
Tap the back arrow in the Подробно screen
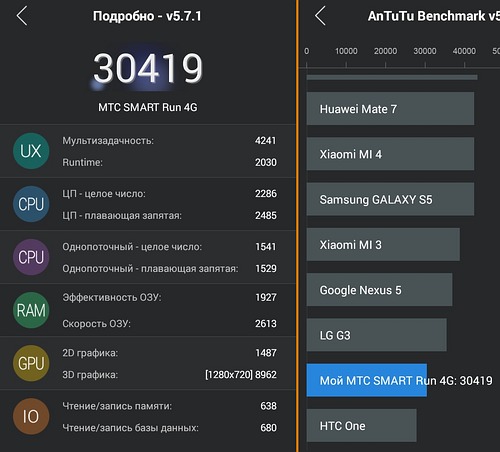(22, 16)
